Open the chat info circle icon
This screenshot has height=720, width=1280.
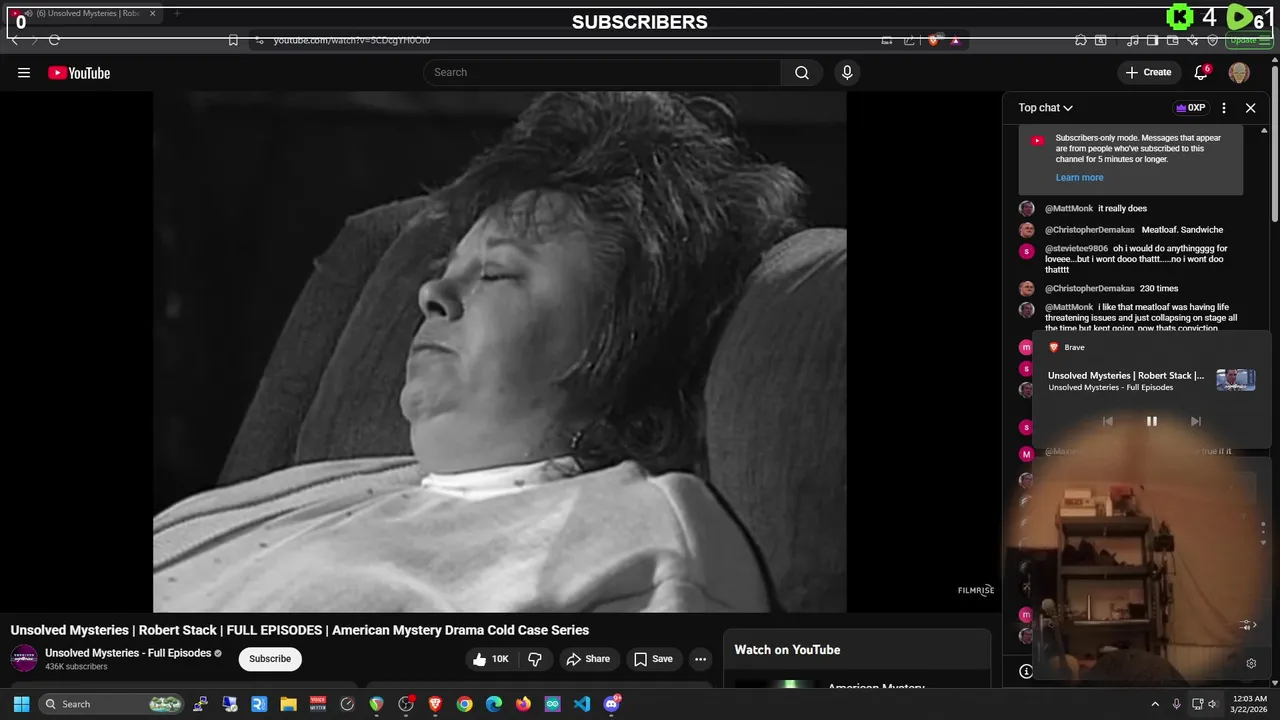tap(1026, 671)
